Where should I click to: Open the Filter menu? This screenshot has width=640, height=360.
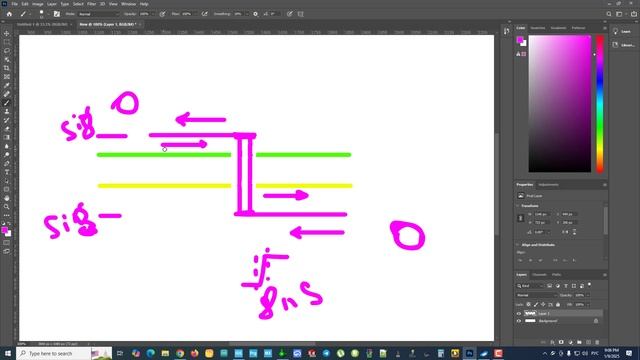tap(91, 4)
